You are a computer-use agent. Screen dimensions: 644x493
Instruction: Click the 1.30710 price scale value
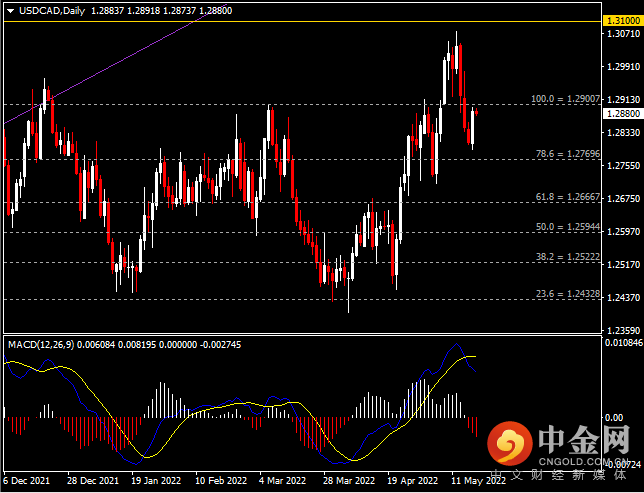[623, 34]
